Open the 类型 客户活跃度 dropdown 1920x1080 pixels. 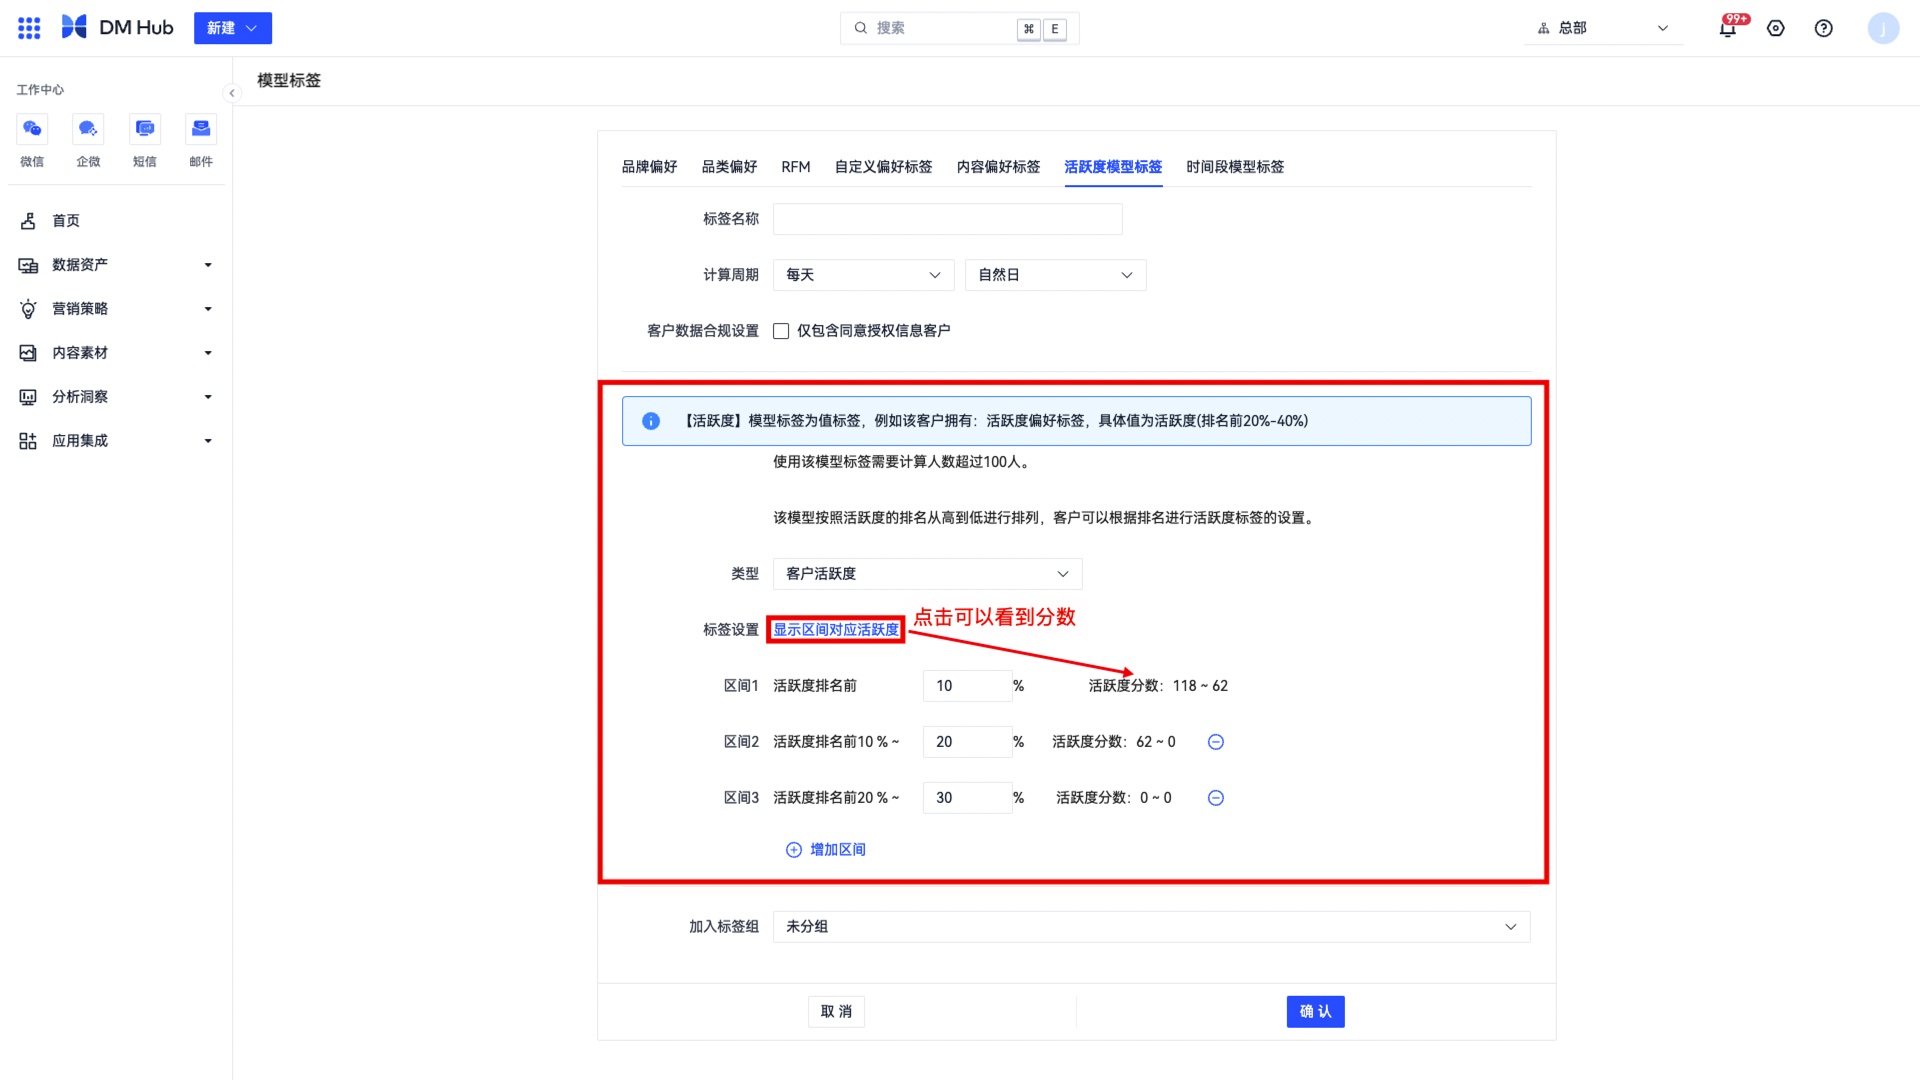click(x=928, y=574)
